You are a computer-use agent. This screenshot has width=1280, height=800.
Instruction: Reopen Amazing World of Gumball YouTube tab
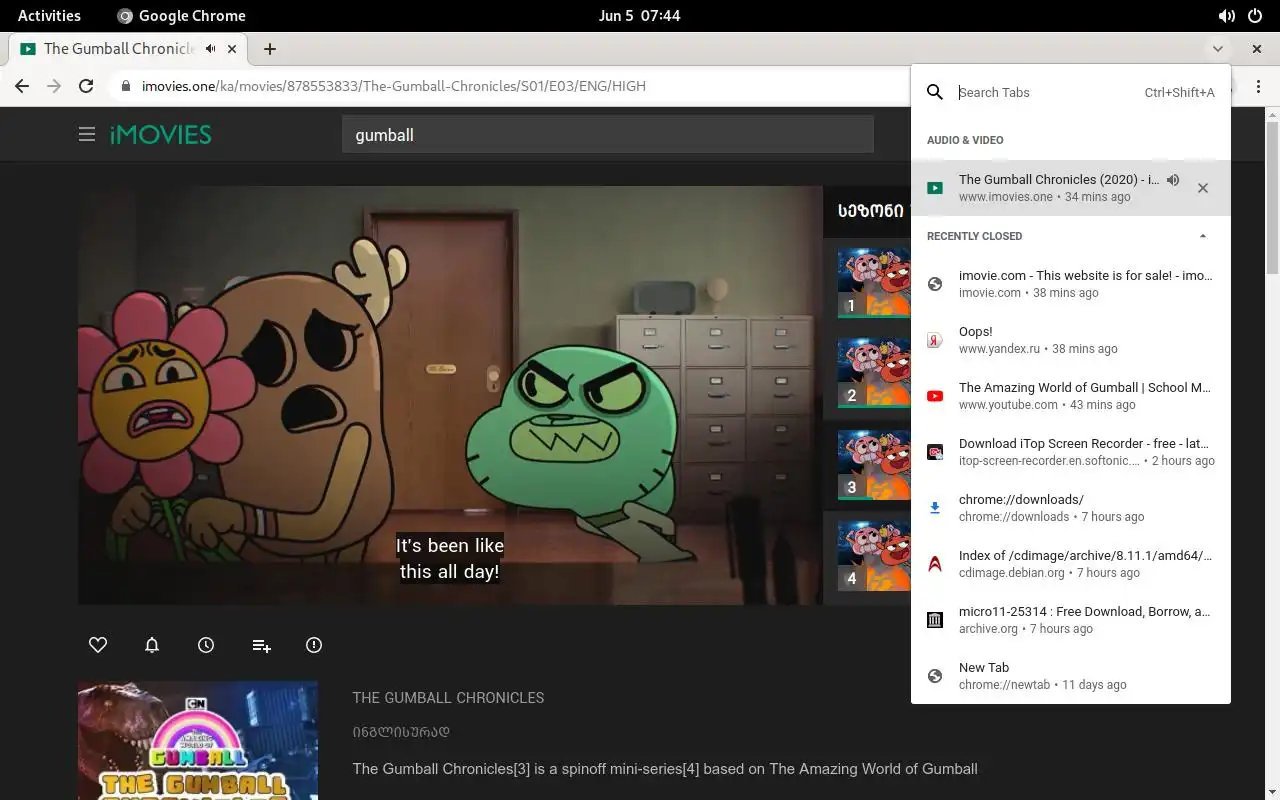click(x=1071, y=396)
